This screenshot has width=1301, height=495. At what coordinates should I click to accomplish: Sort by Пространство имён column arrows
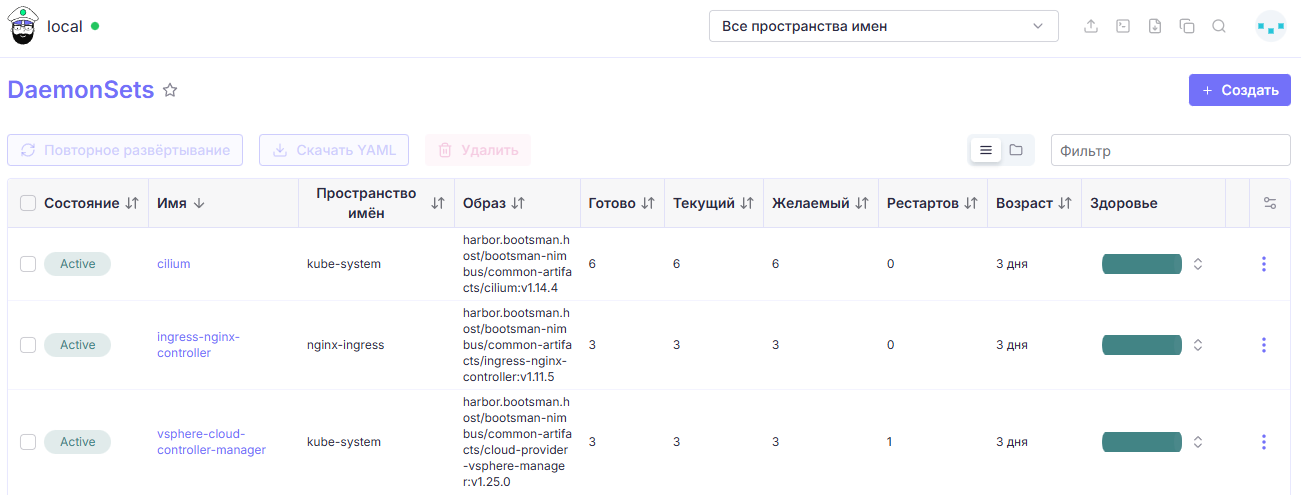(438, 203)
